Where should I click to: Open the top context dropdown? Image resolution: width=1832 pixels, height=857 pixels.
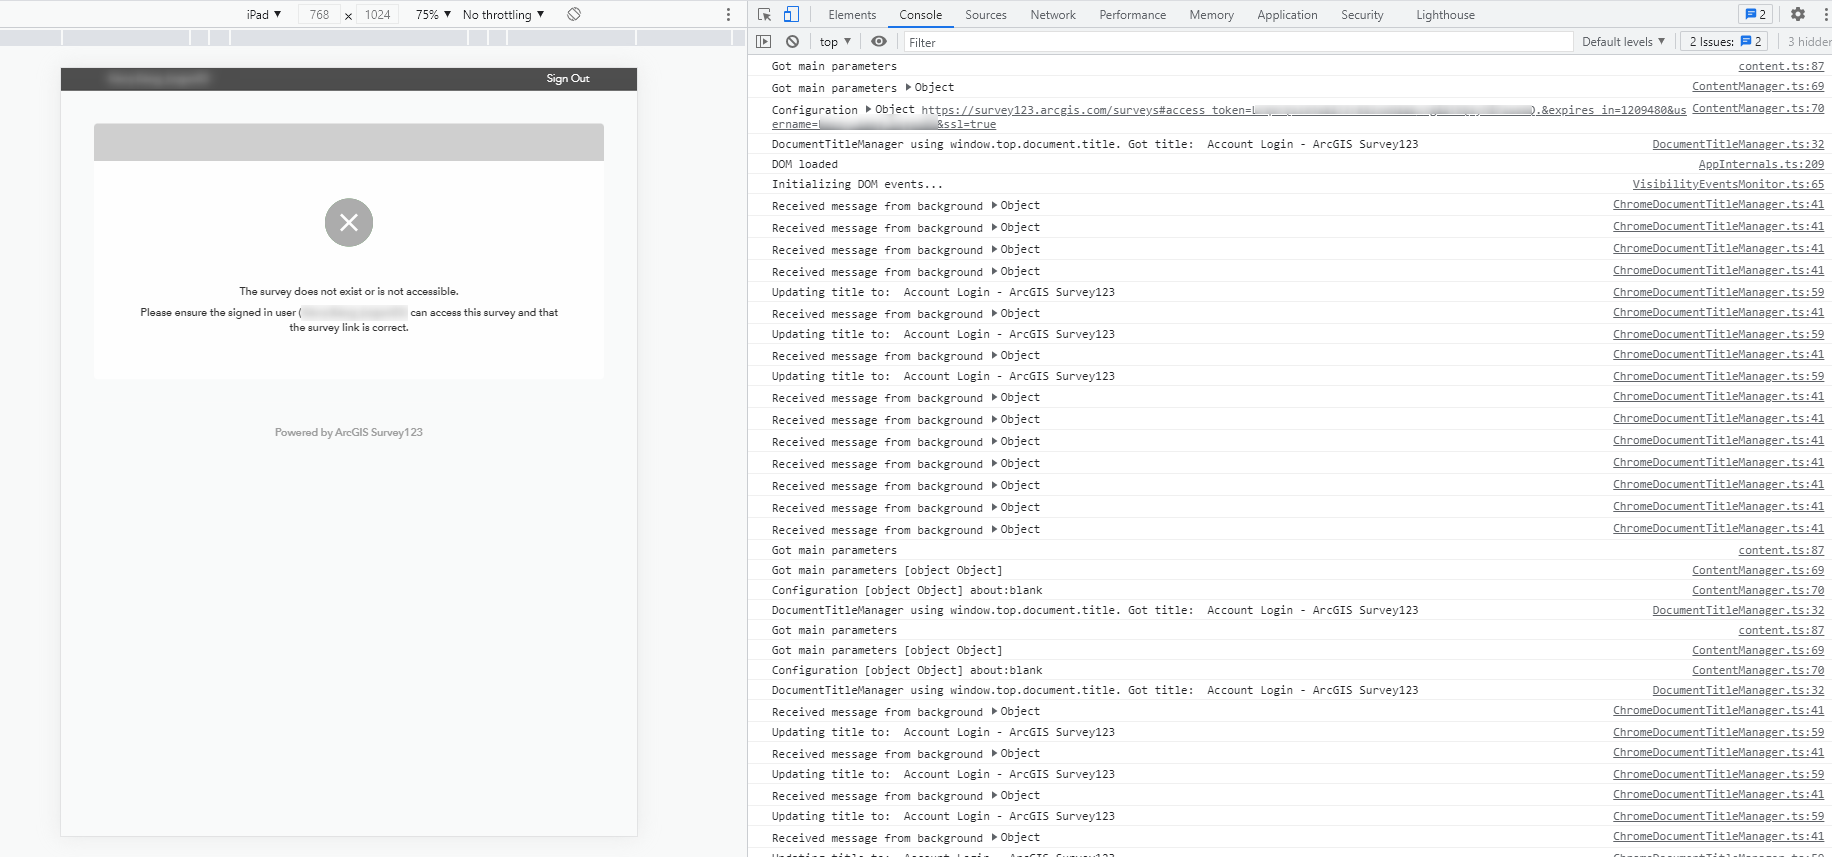[835, 42]
